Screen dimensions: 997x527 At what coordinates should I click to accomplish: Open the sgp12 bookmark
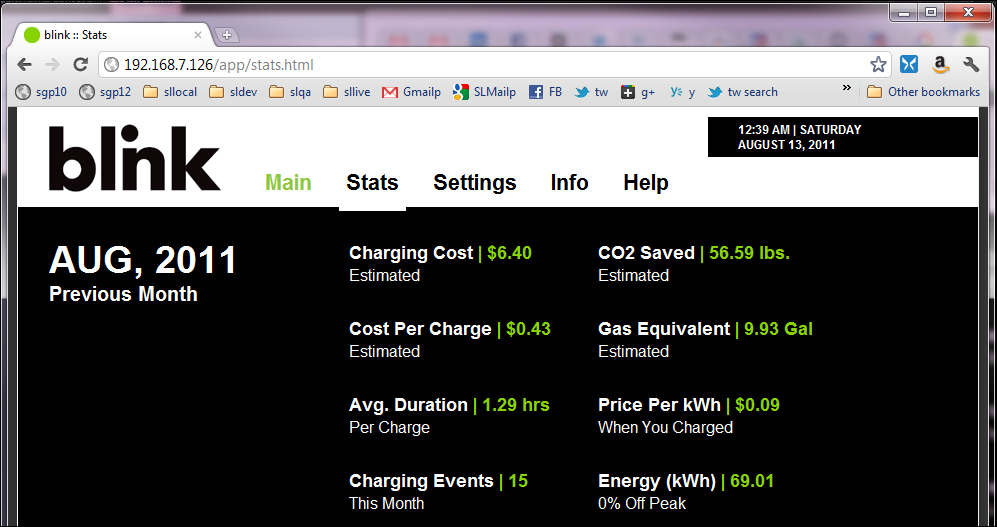105,92
